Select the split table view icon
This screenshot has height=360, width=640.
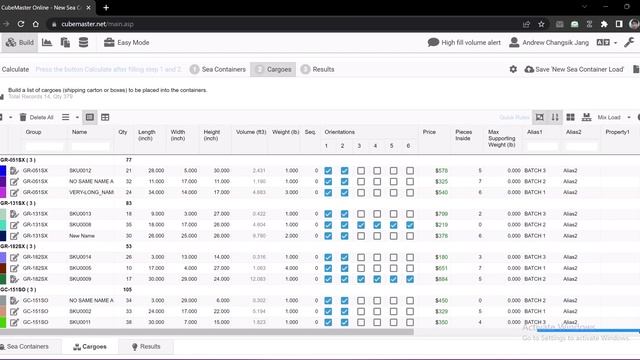105,118
